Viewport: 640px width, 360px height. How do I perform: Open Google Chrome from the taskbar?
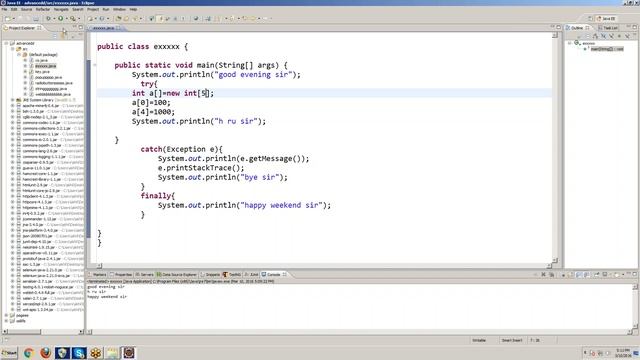click(29, 353)
